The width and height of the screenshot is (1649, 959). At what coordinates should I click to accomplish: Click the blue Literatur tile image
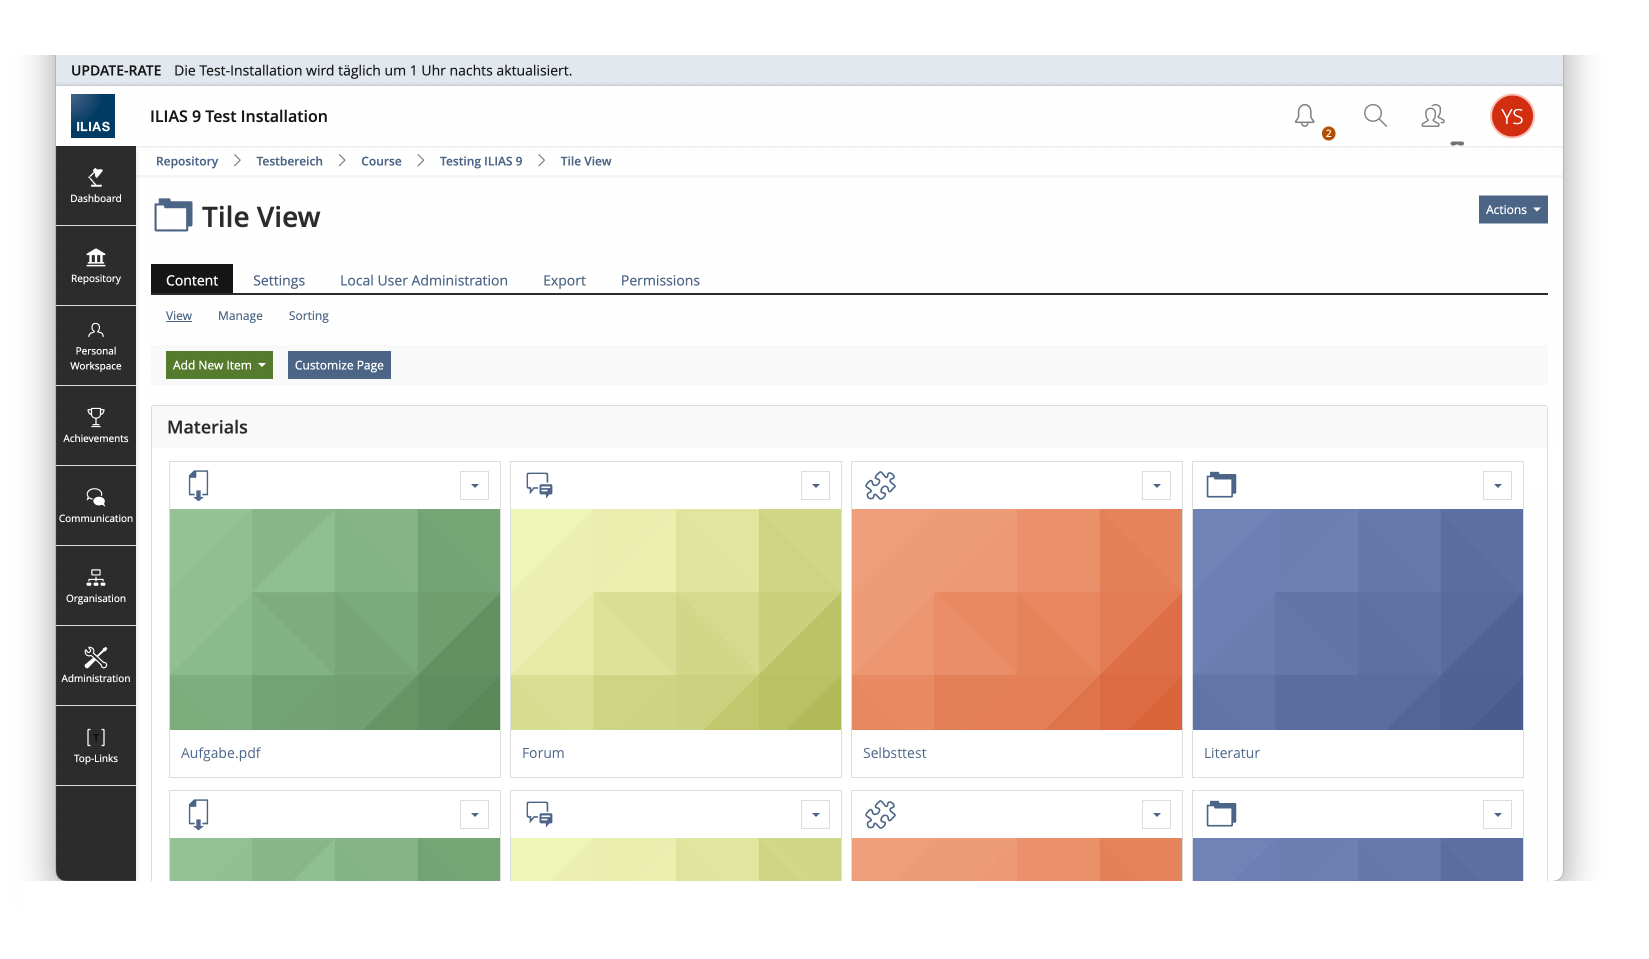[1358, 619]
